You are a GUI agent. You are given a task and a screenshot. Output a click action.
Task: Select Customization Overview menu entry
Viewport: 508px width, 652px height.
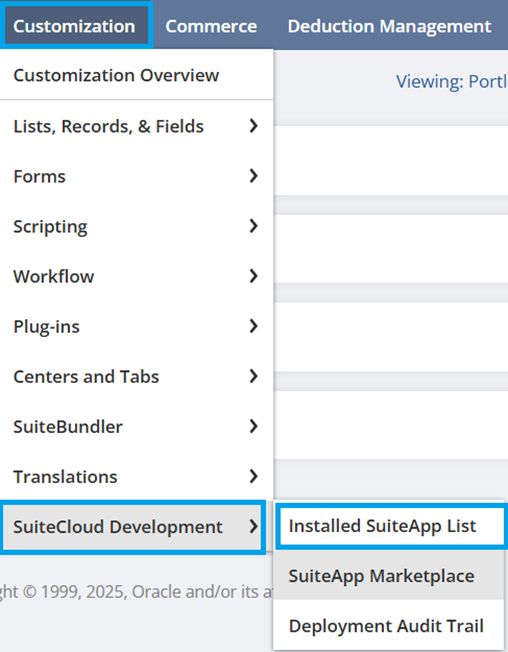136,75
